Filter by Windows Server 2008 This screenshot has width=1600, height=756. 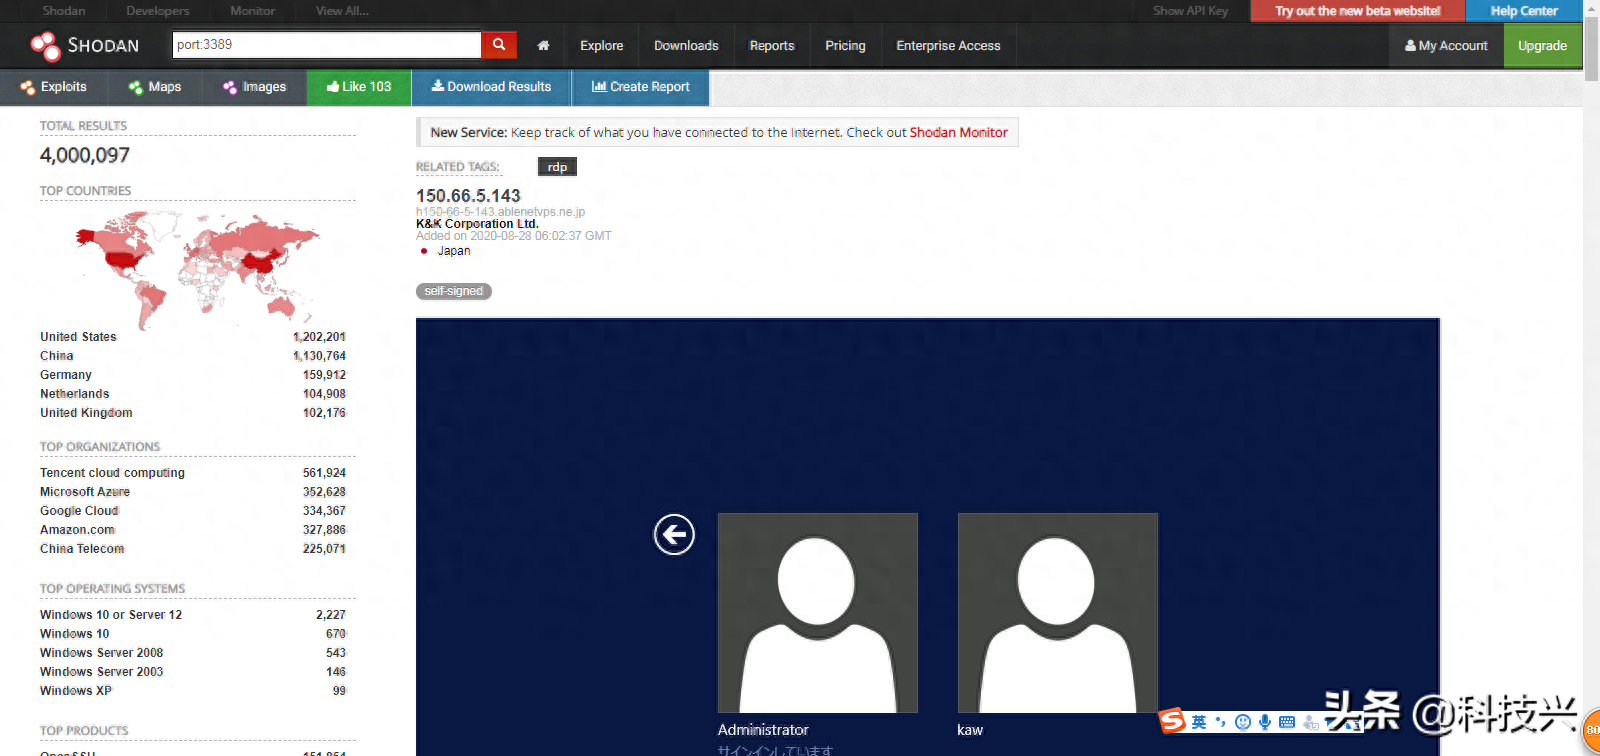[x=101, y=653]
